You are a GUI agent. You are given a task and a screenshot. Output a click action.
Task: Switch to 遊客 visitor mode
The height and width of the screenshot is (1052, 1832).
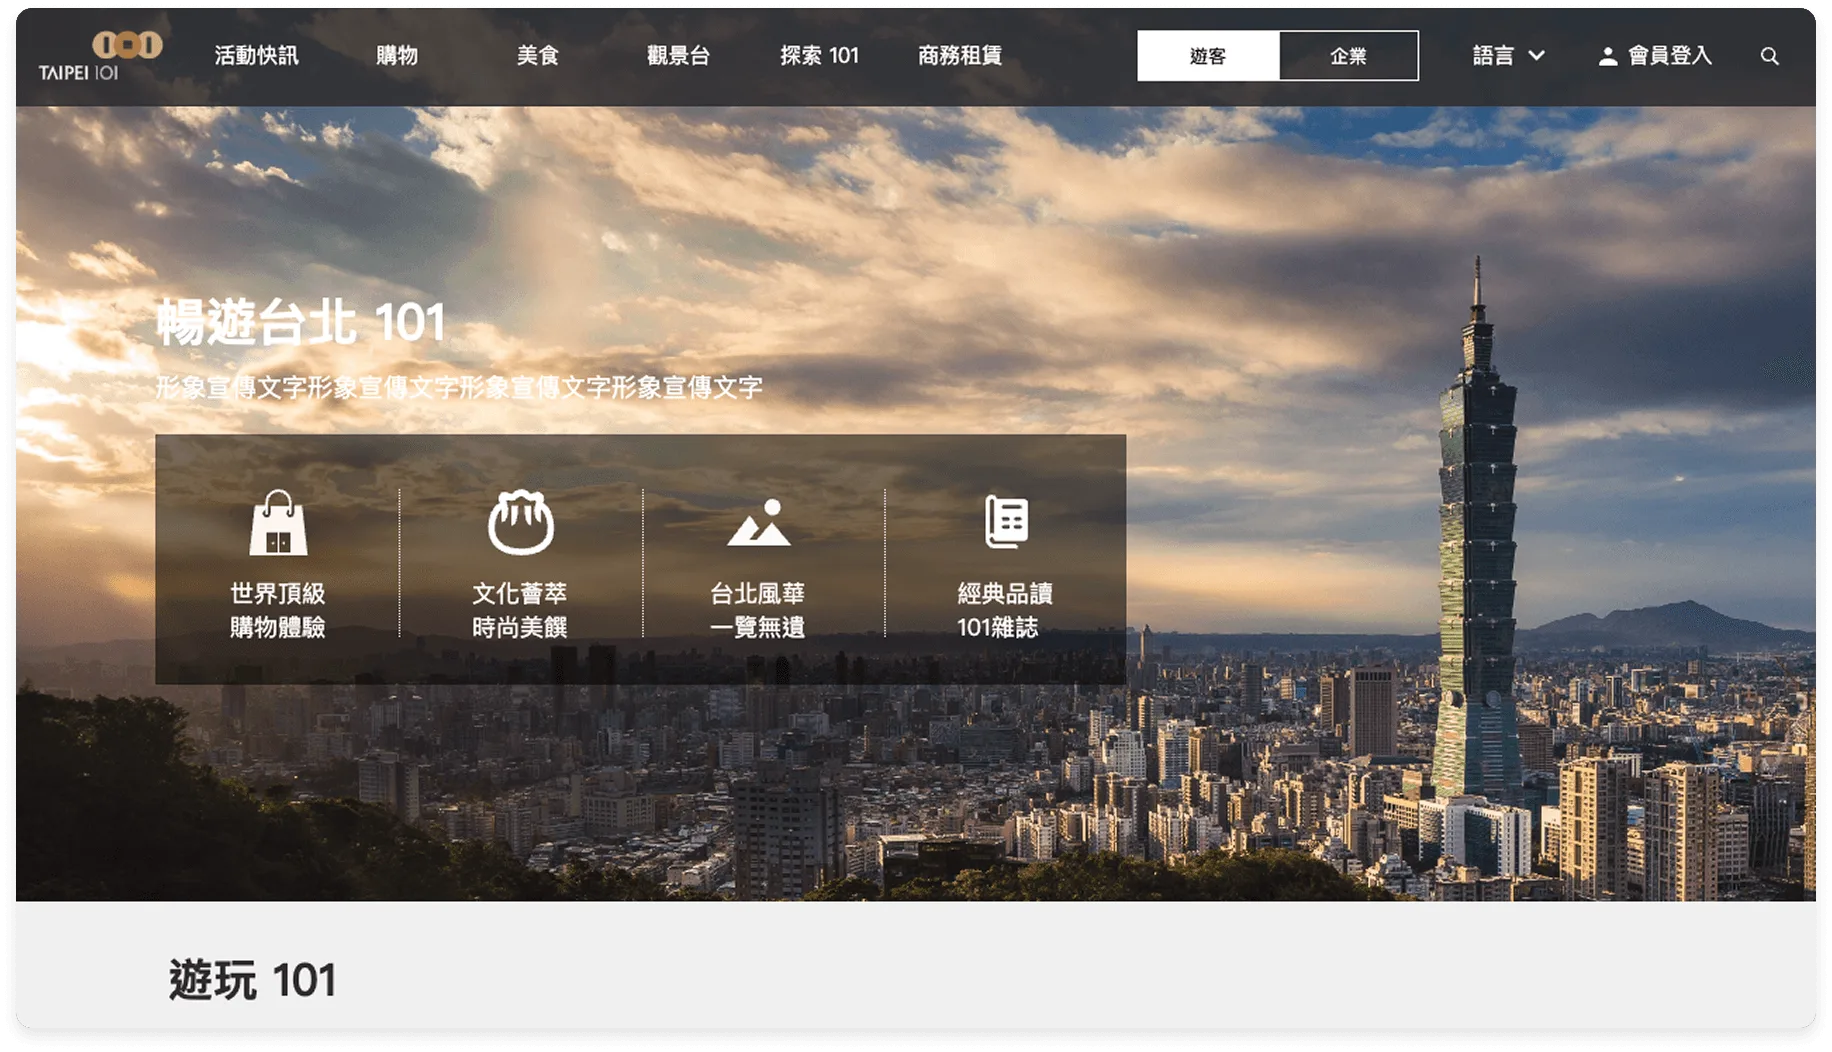click(1207, 56)
